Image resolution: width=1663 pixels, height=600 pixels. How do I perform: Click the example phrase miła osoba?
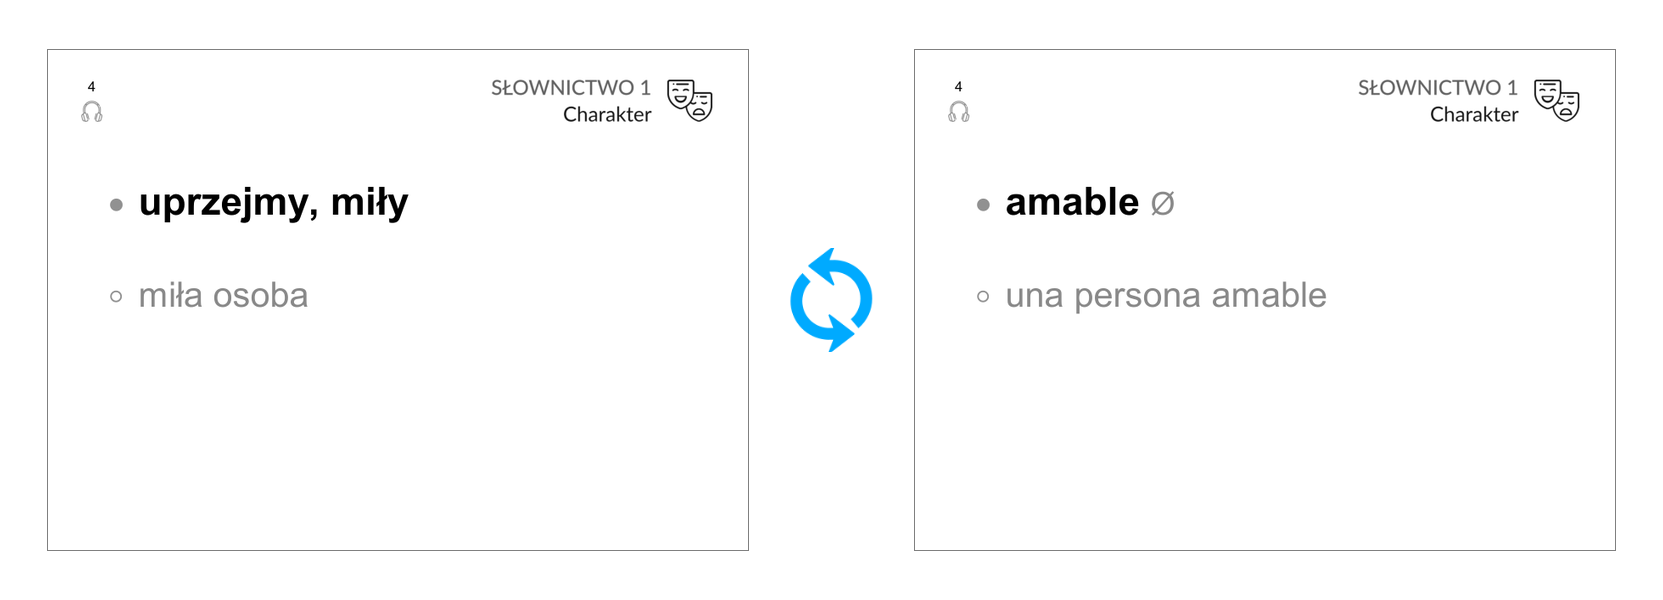tap(223, 295)
